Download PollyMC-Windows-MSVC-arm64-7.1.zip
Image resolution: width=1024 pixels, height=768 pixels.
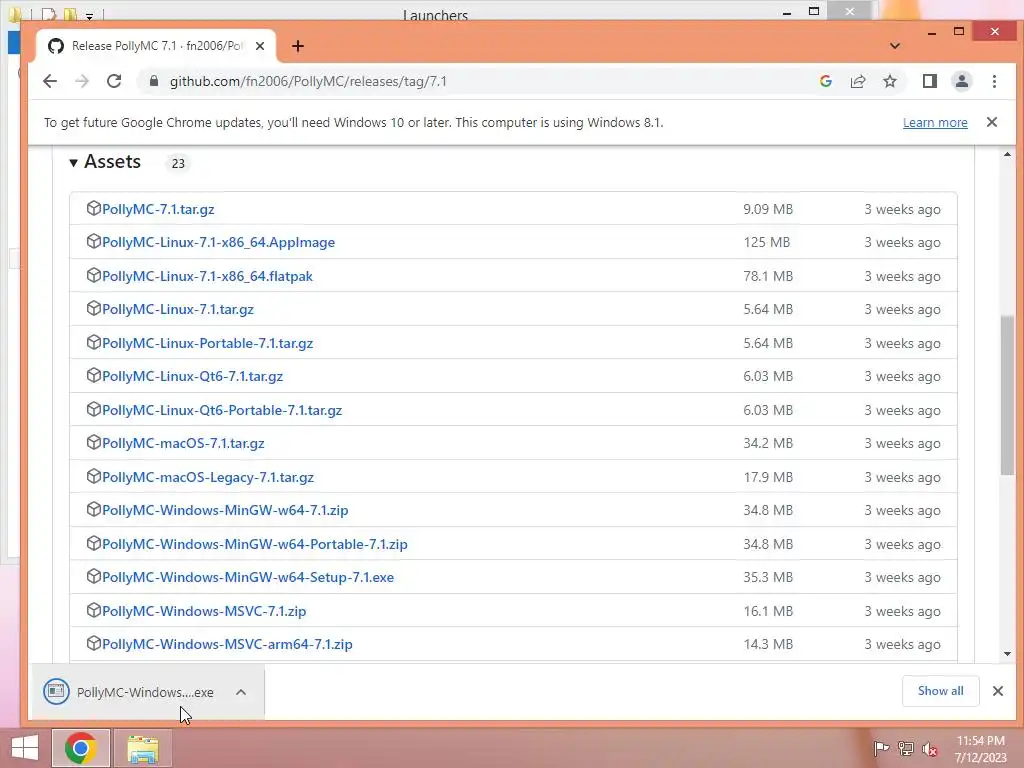coord(227,645)
